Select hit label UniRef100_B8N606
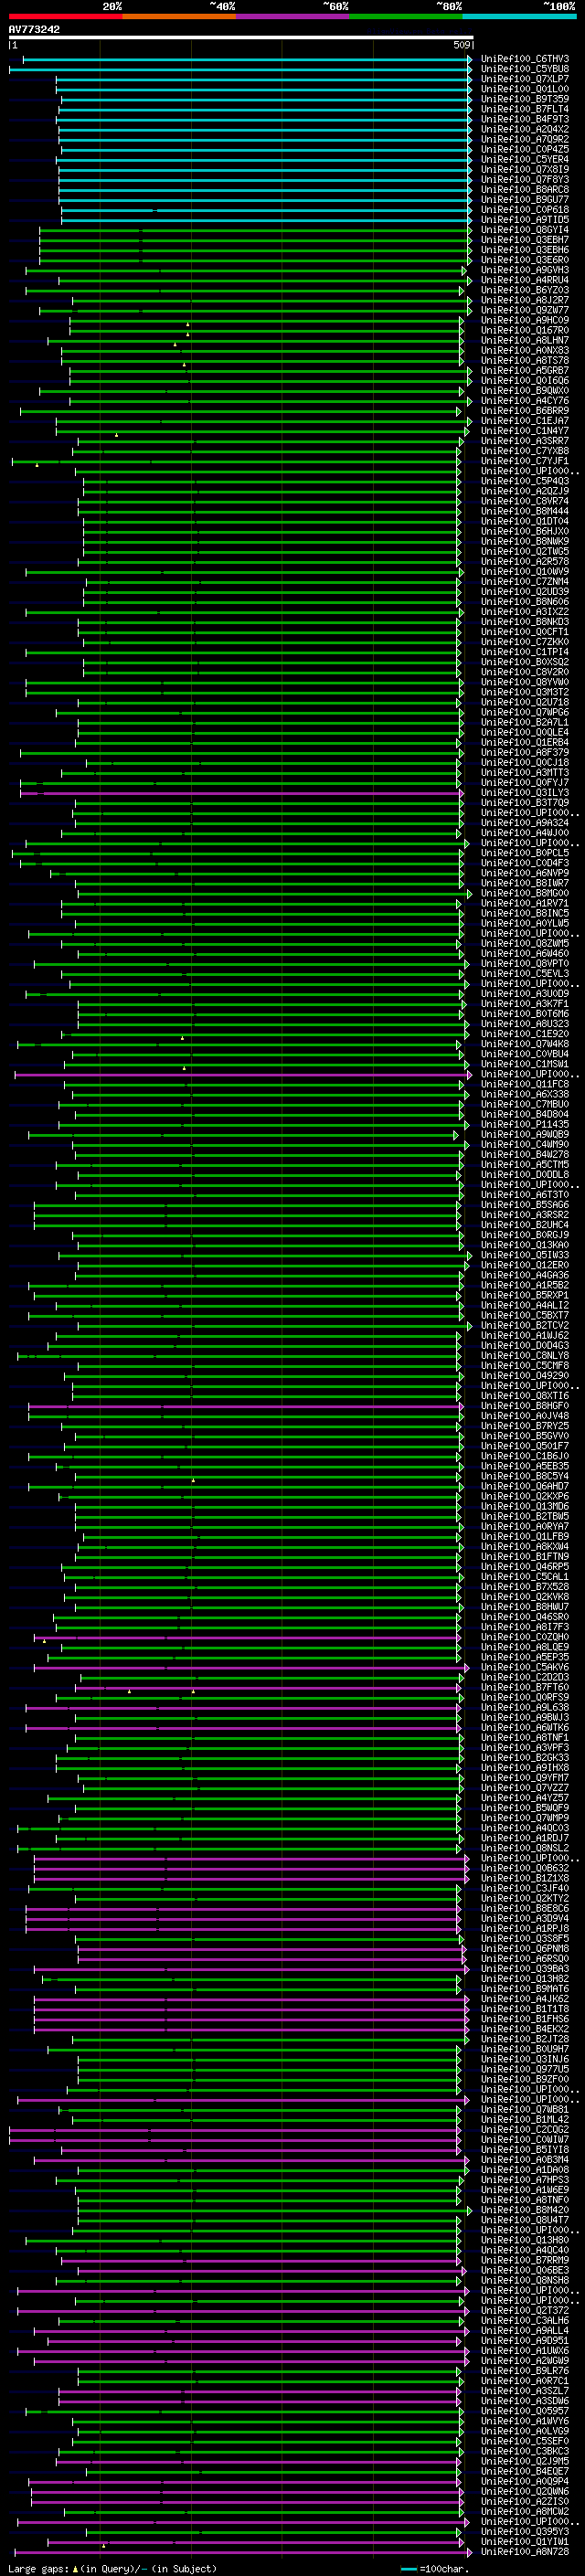This screenshot has height=2576, width=585. tap(525, 602)
